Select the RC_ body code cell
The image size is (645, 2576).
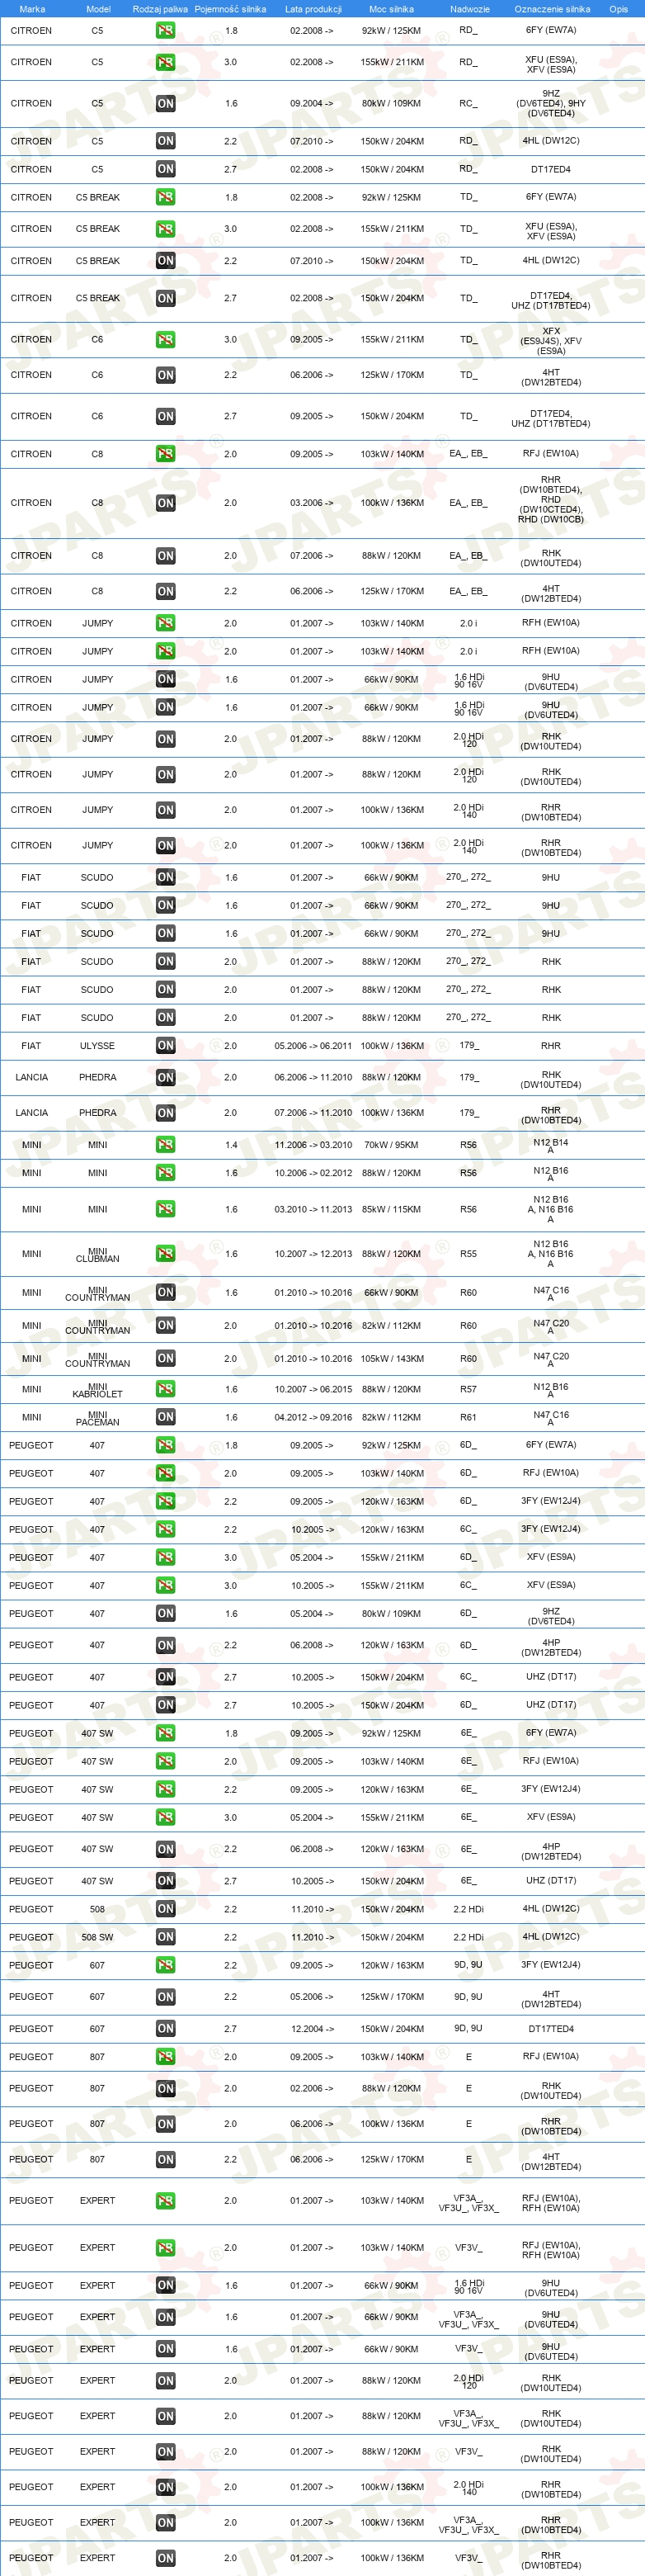[468, 104]
